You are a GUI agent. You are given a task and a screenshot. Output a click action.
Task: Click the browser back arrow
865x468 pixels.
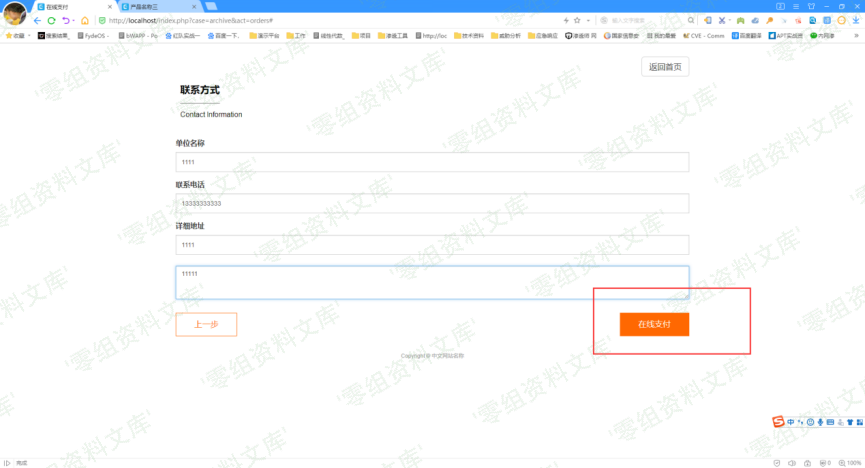click(x=37, y=20)
